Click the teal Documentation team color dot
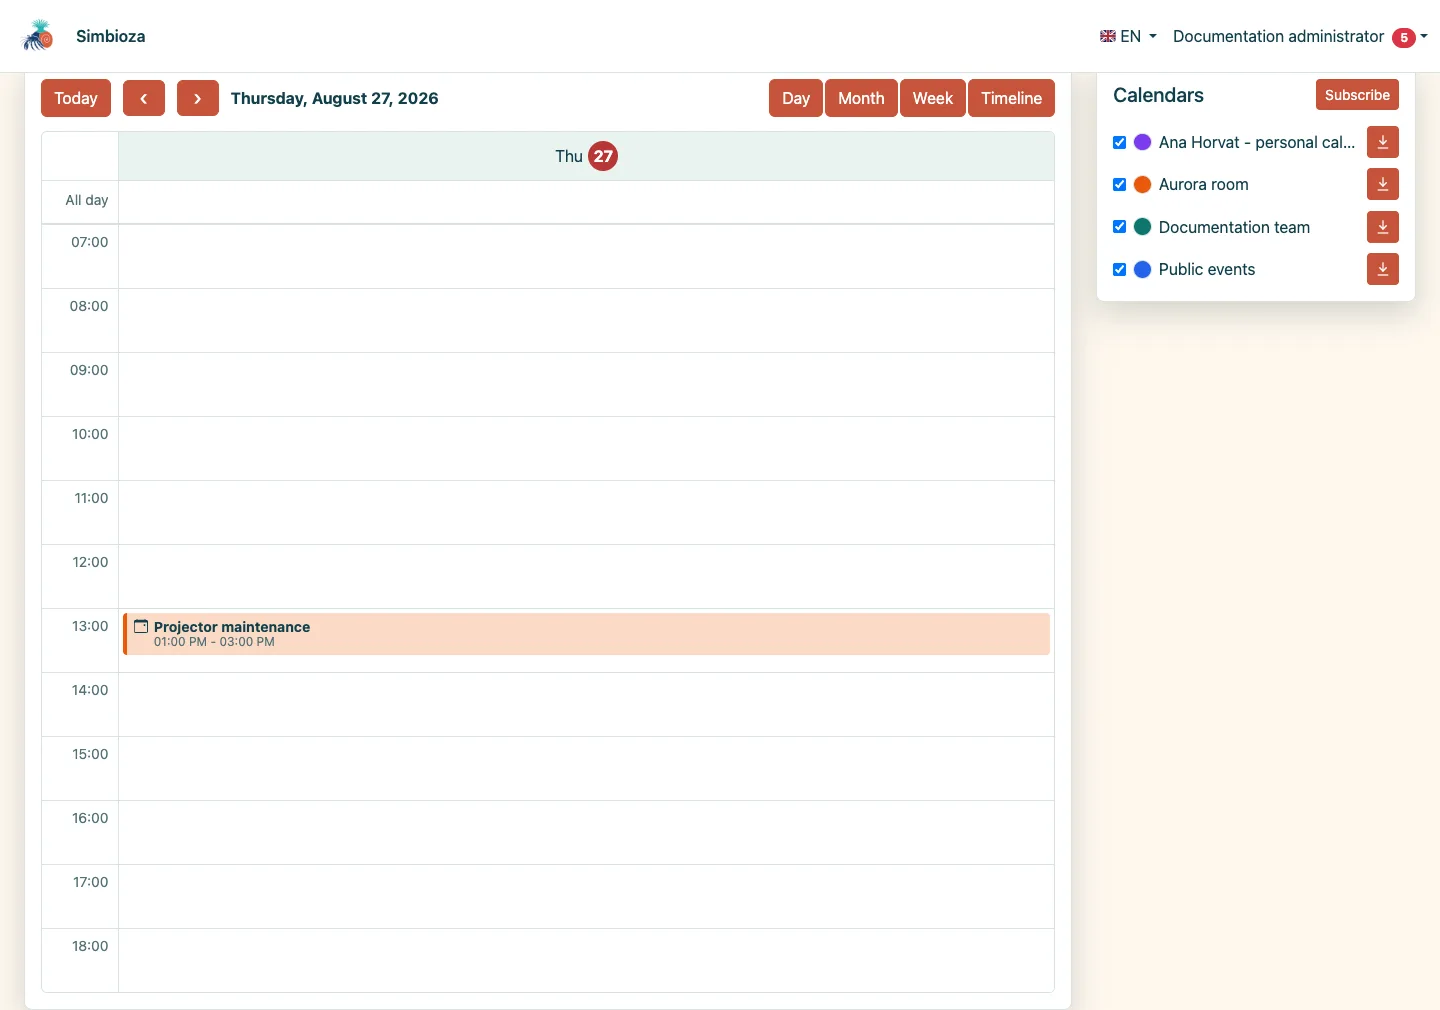Viewport: 1440px width, 1010px height. [1142, 227]
